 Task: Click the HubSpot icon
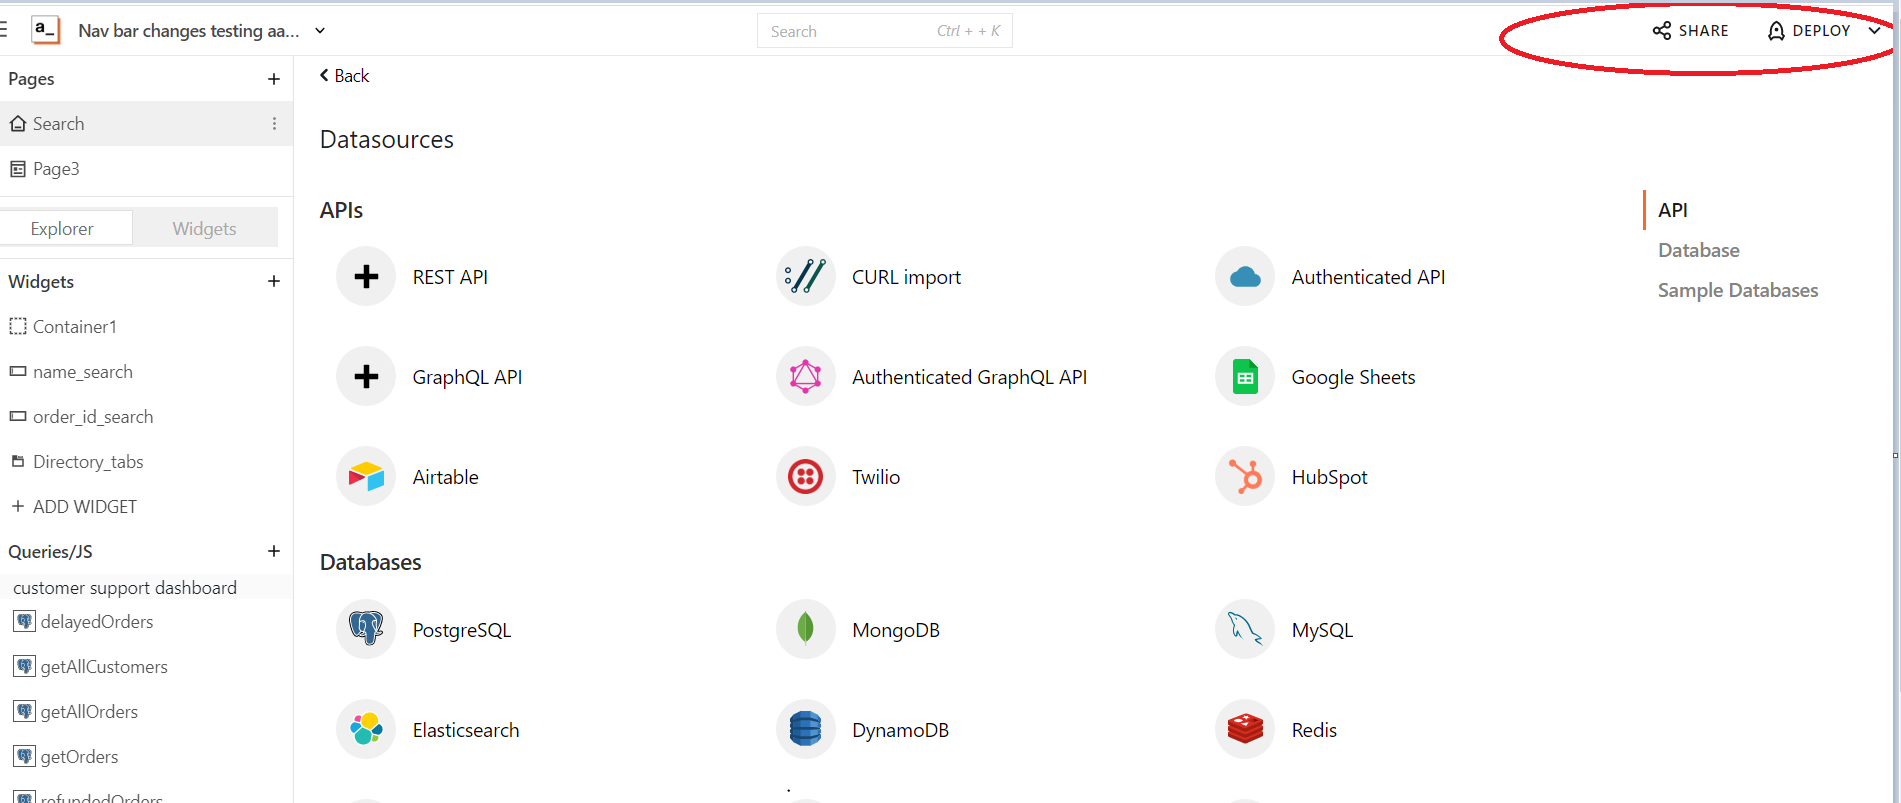click(1245, 477)
